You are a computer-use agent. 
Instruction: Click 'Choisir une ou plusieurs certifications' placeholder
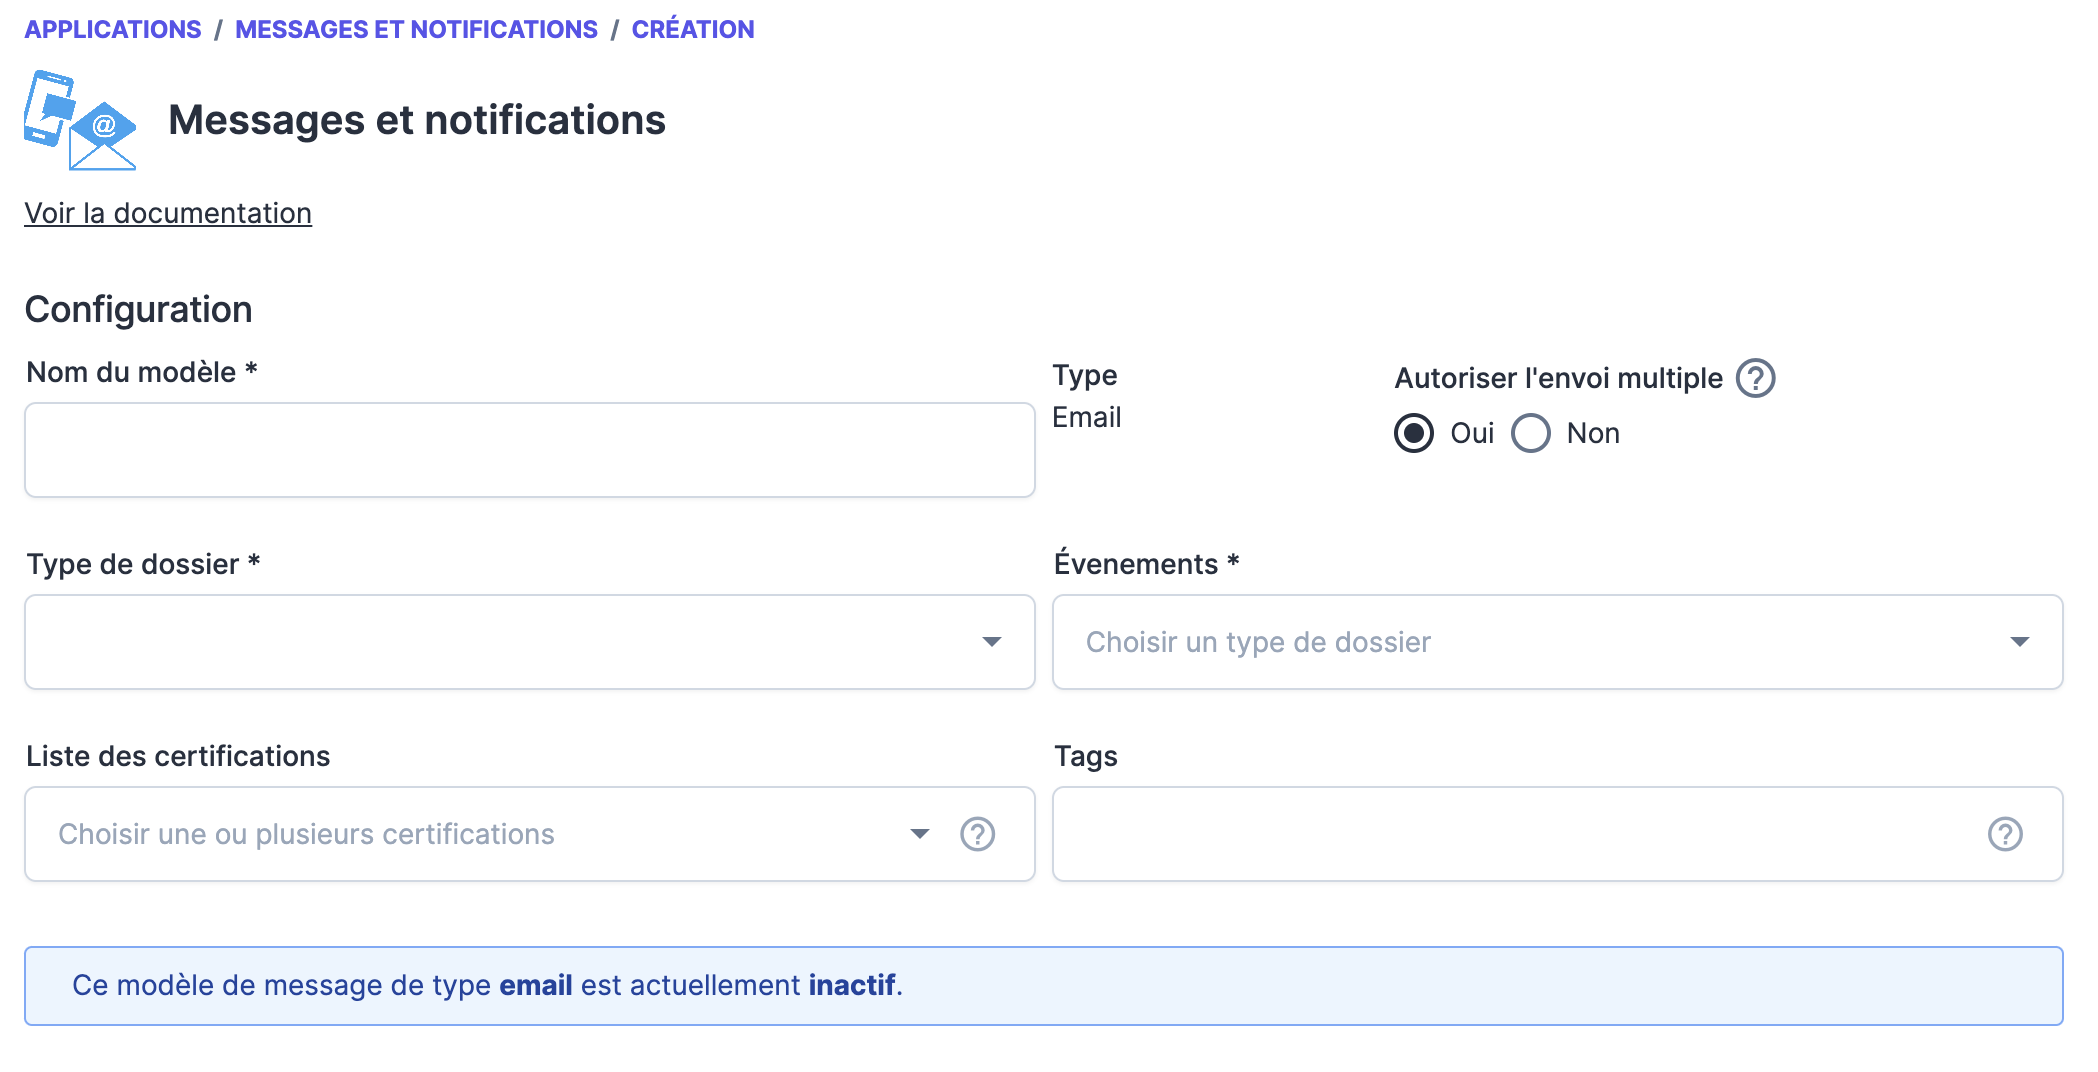click(x=306, y=834)
